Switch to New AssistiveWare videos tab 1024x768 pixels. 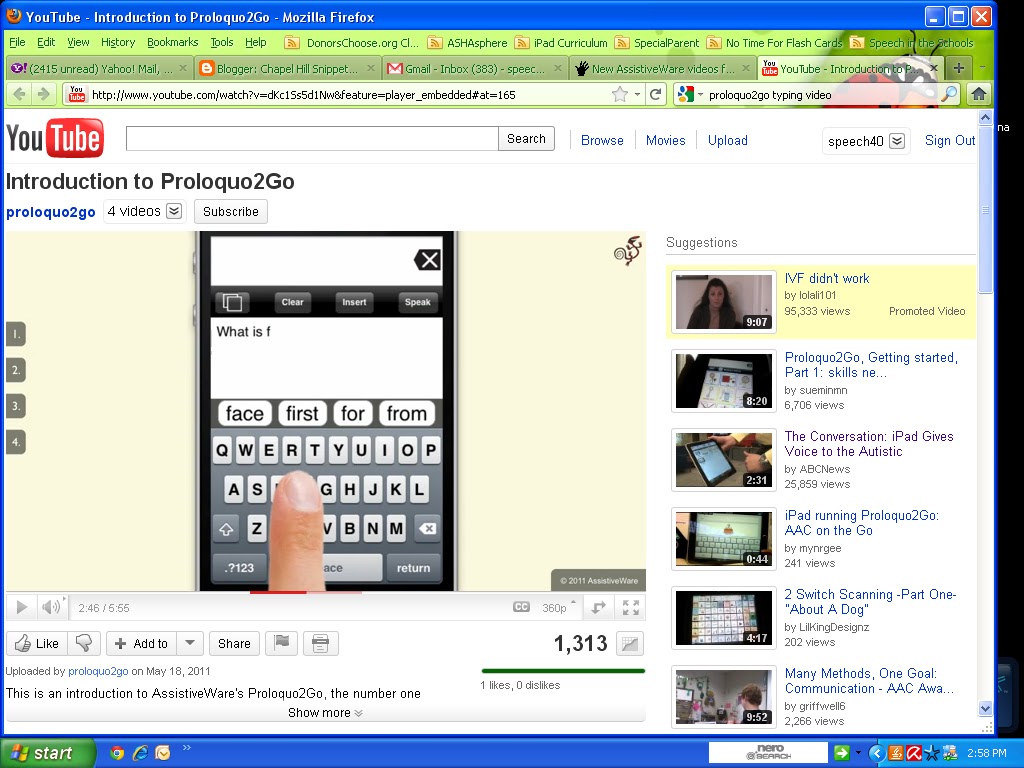tap(662, 69)
